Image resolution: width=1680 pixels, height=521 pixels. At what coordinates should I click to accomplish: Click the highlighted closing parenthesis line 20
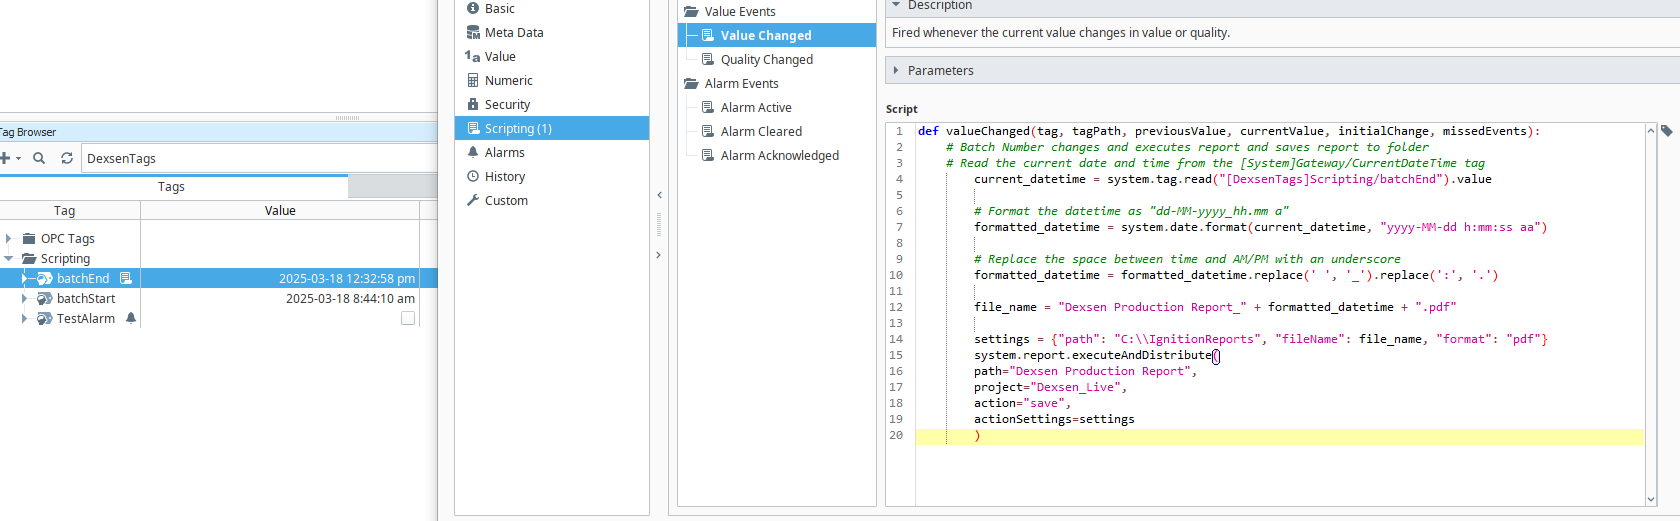point(1279,436)
